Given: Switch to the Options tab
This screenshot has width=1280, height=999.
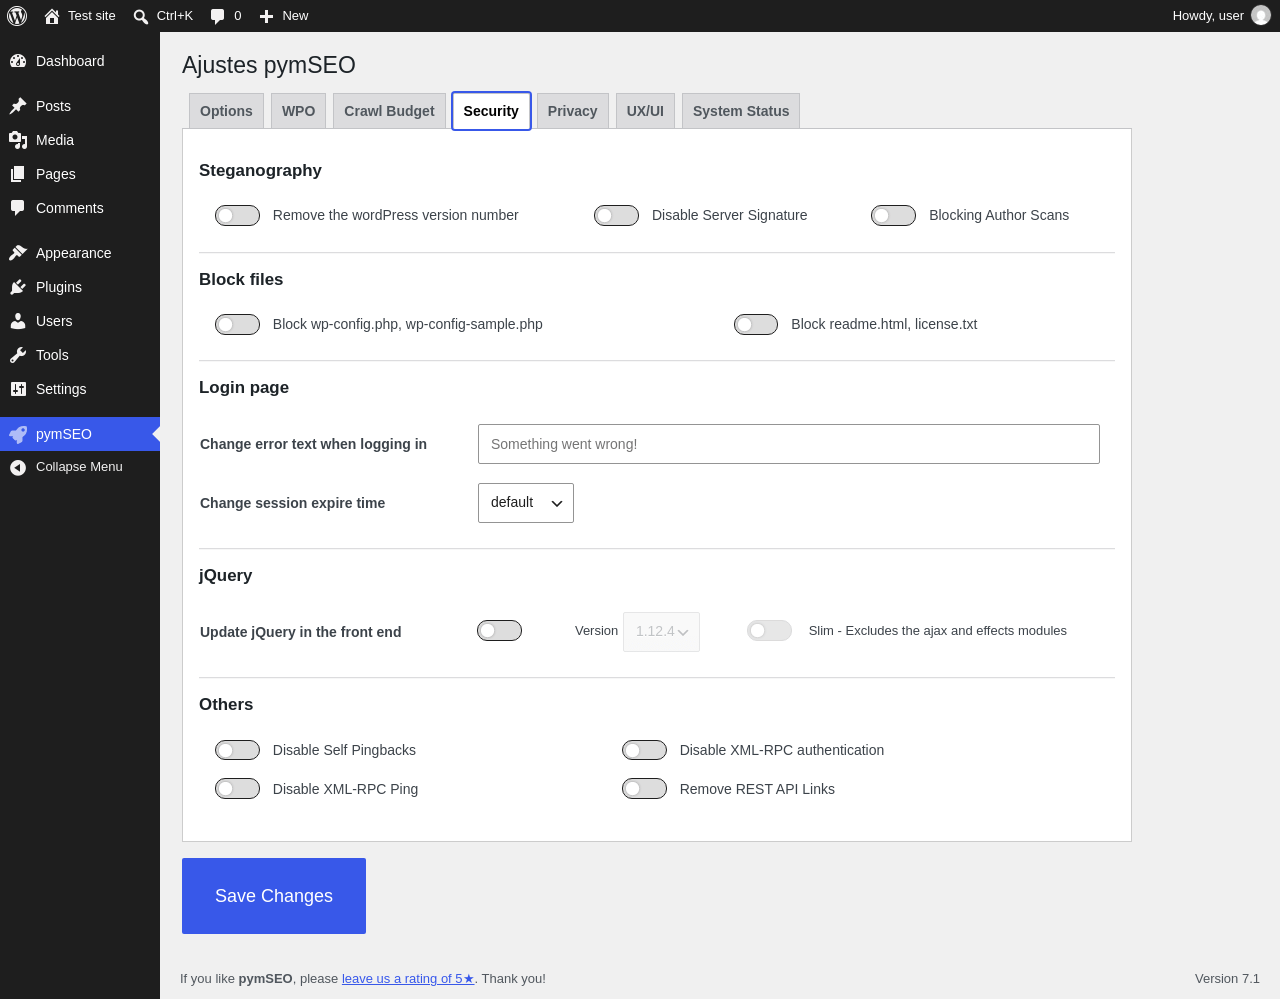Looking at the screenshot, I should 226,111.
